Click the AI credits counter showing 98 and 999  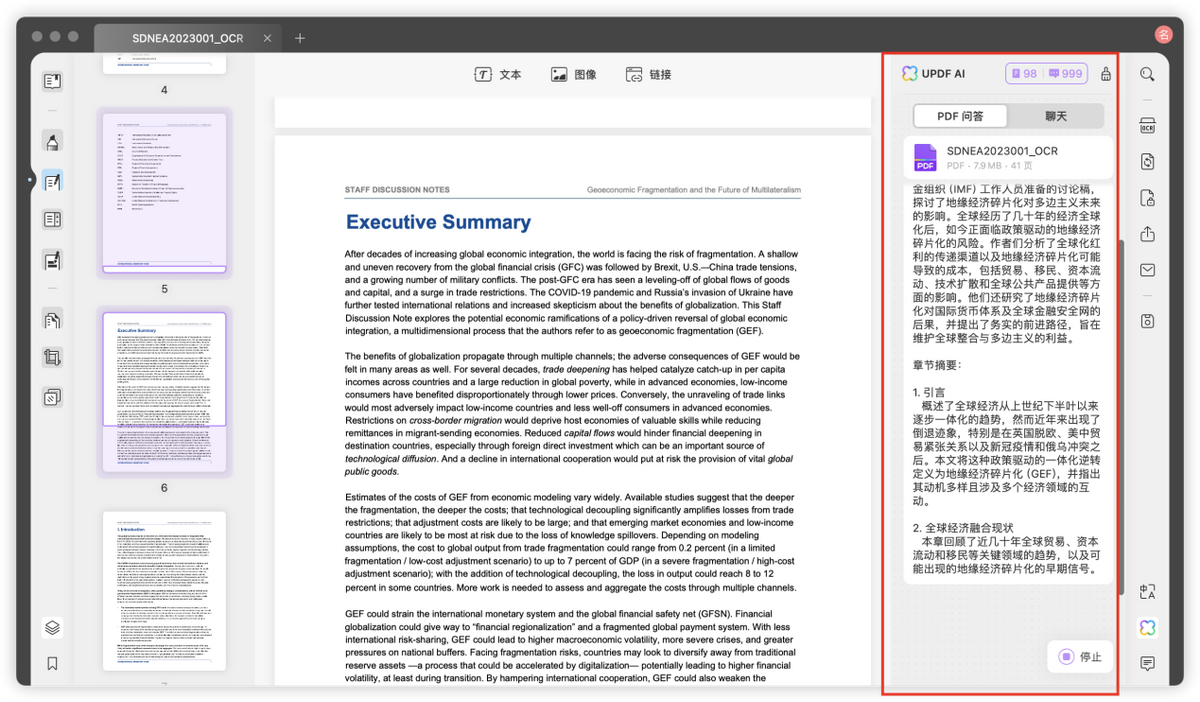pos(1046,74)
